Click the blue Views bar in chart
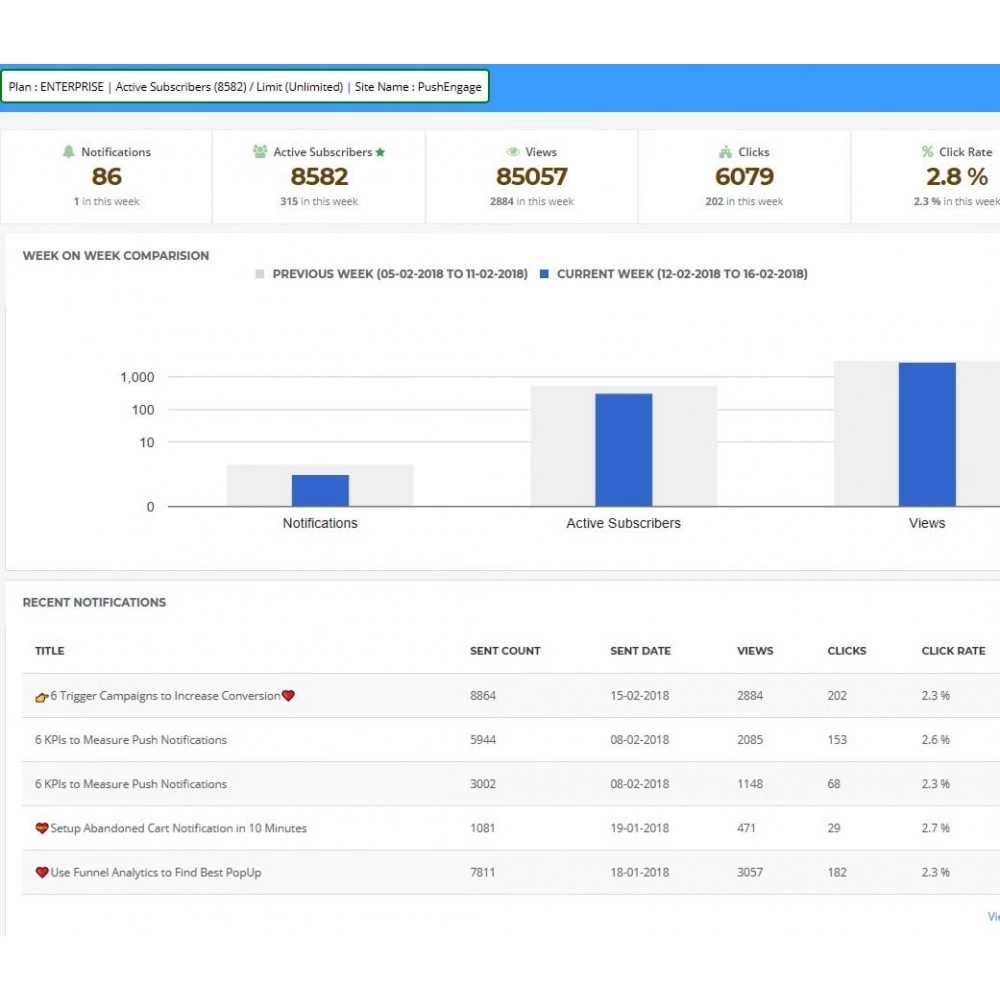 (927, 434)
